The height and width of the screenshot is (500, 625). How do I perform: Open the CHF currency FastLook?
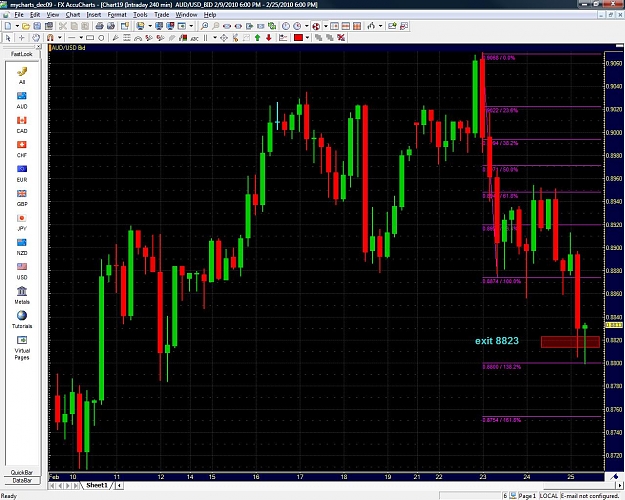(22, 149)
